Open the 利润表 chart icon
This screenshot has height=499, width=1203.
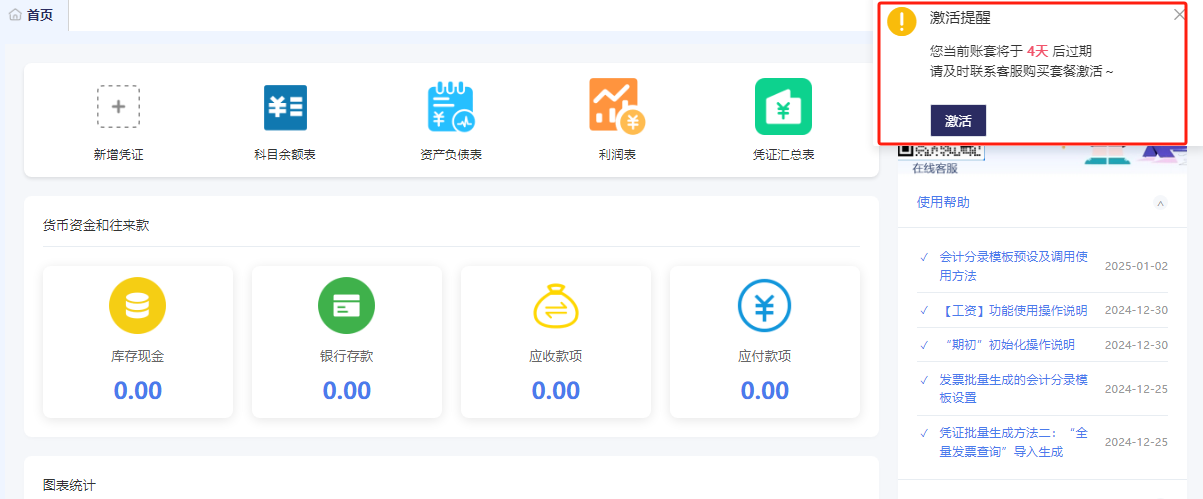617,106
